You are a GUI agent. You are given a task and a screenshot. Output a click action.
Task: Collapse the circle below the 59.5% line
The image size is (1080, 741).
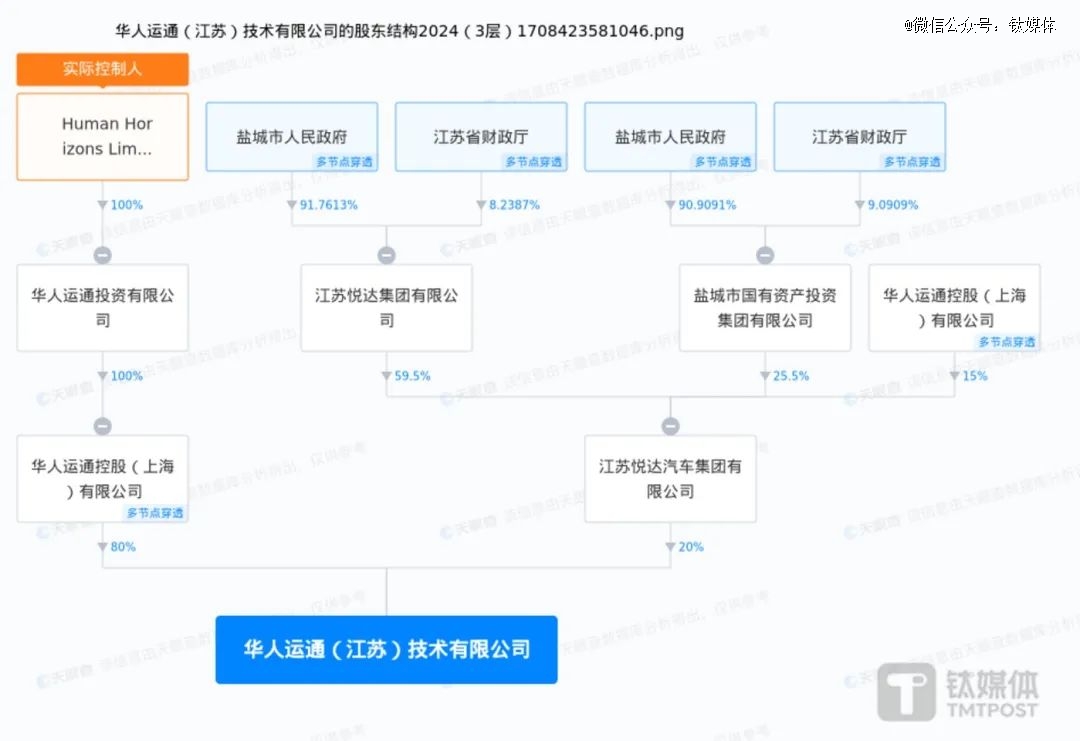pos(670,426)
